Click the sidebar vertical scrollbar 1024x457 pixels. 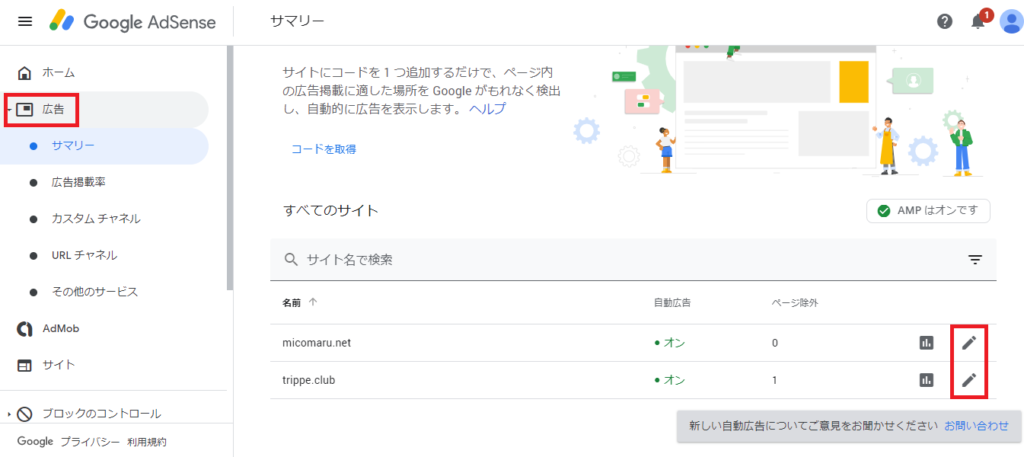(230, 168)
